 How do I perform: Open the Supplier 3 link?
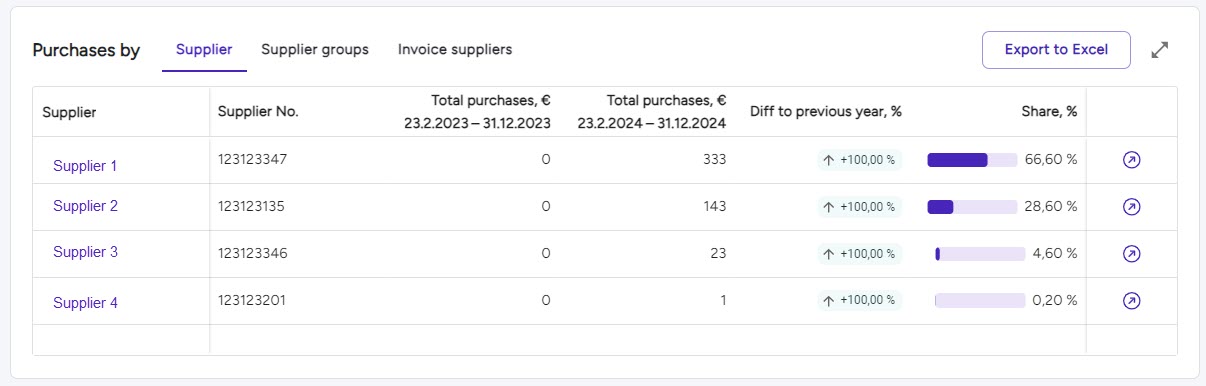pos(85,252)
